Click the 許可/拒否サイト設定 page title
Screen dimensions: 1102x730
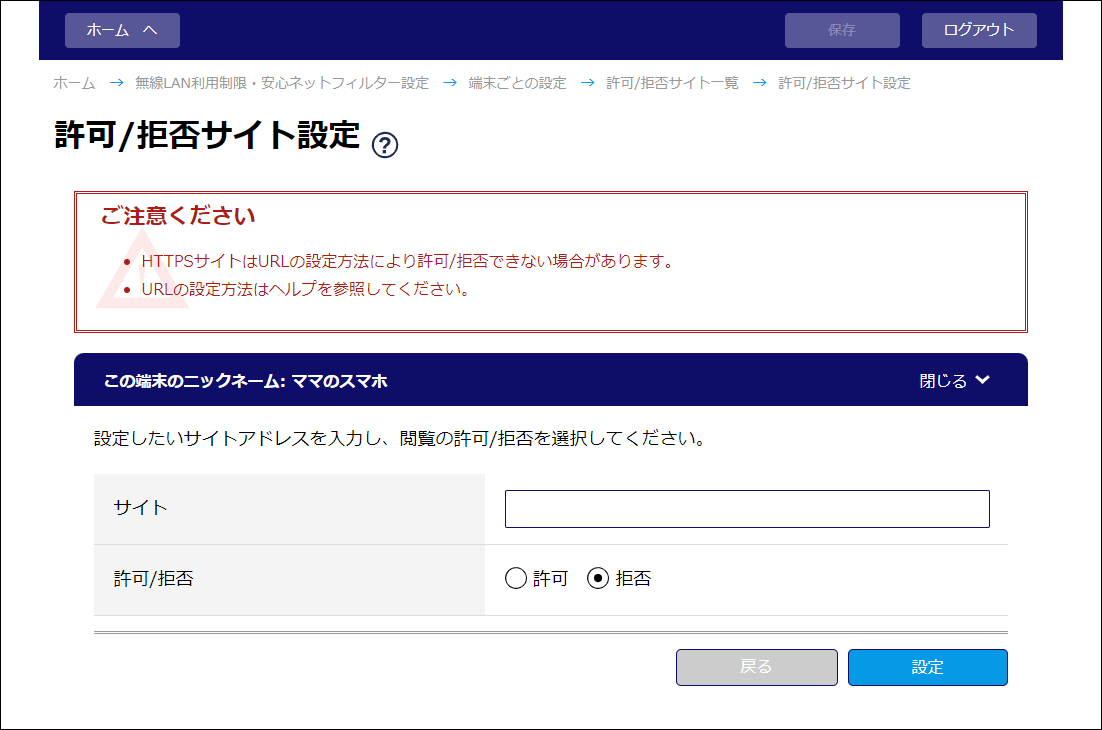pos(206,135)
